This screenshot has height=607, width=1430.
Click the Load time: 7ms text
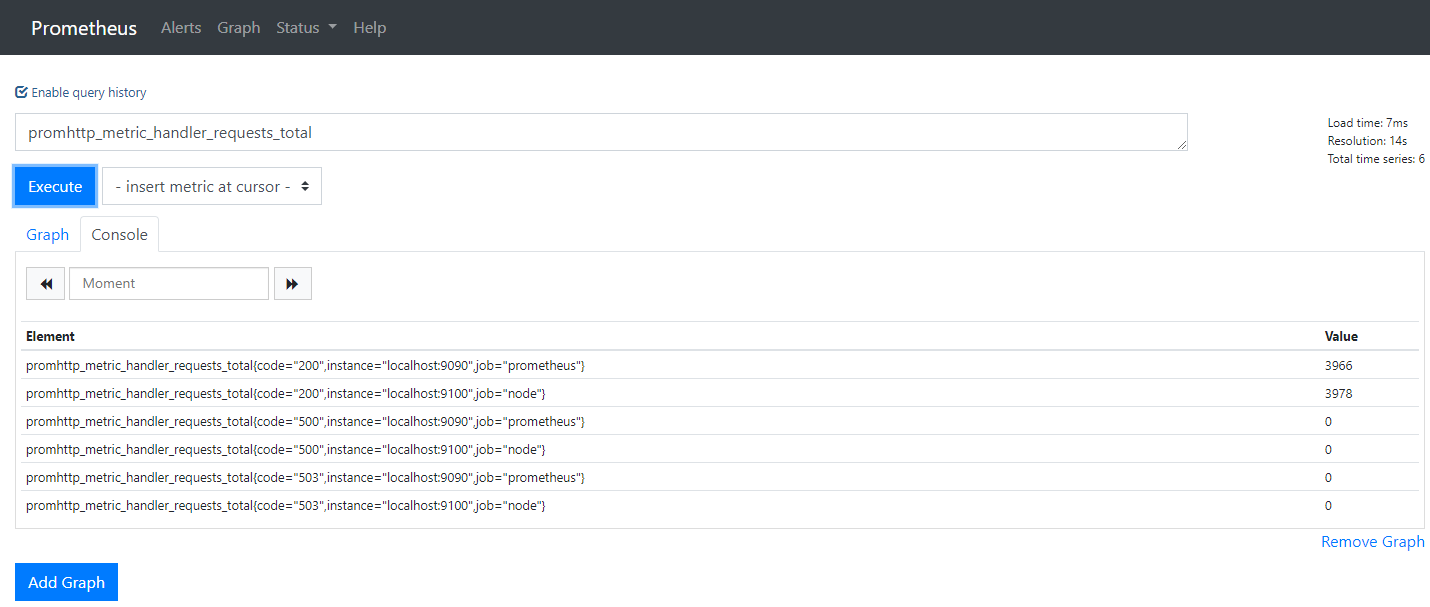coord(1368,123)
